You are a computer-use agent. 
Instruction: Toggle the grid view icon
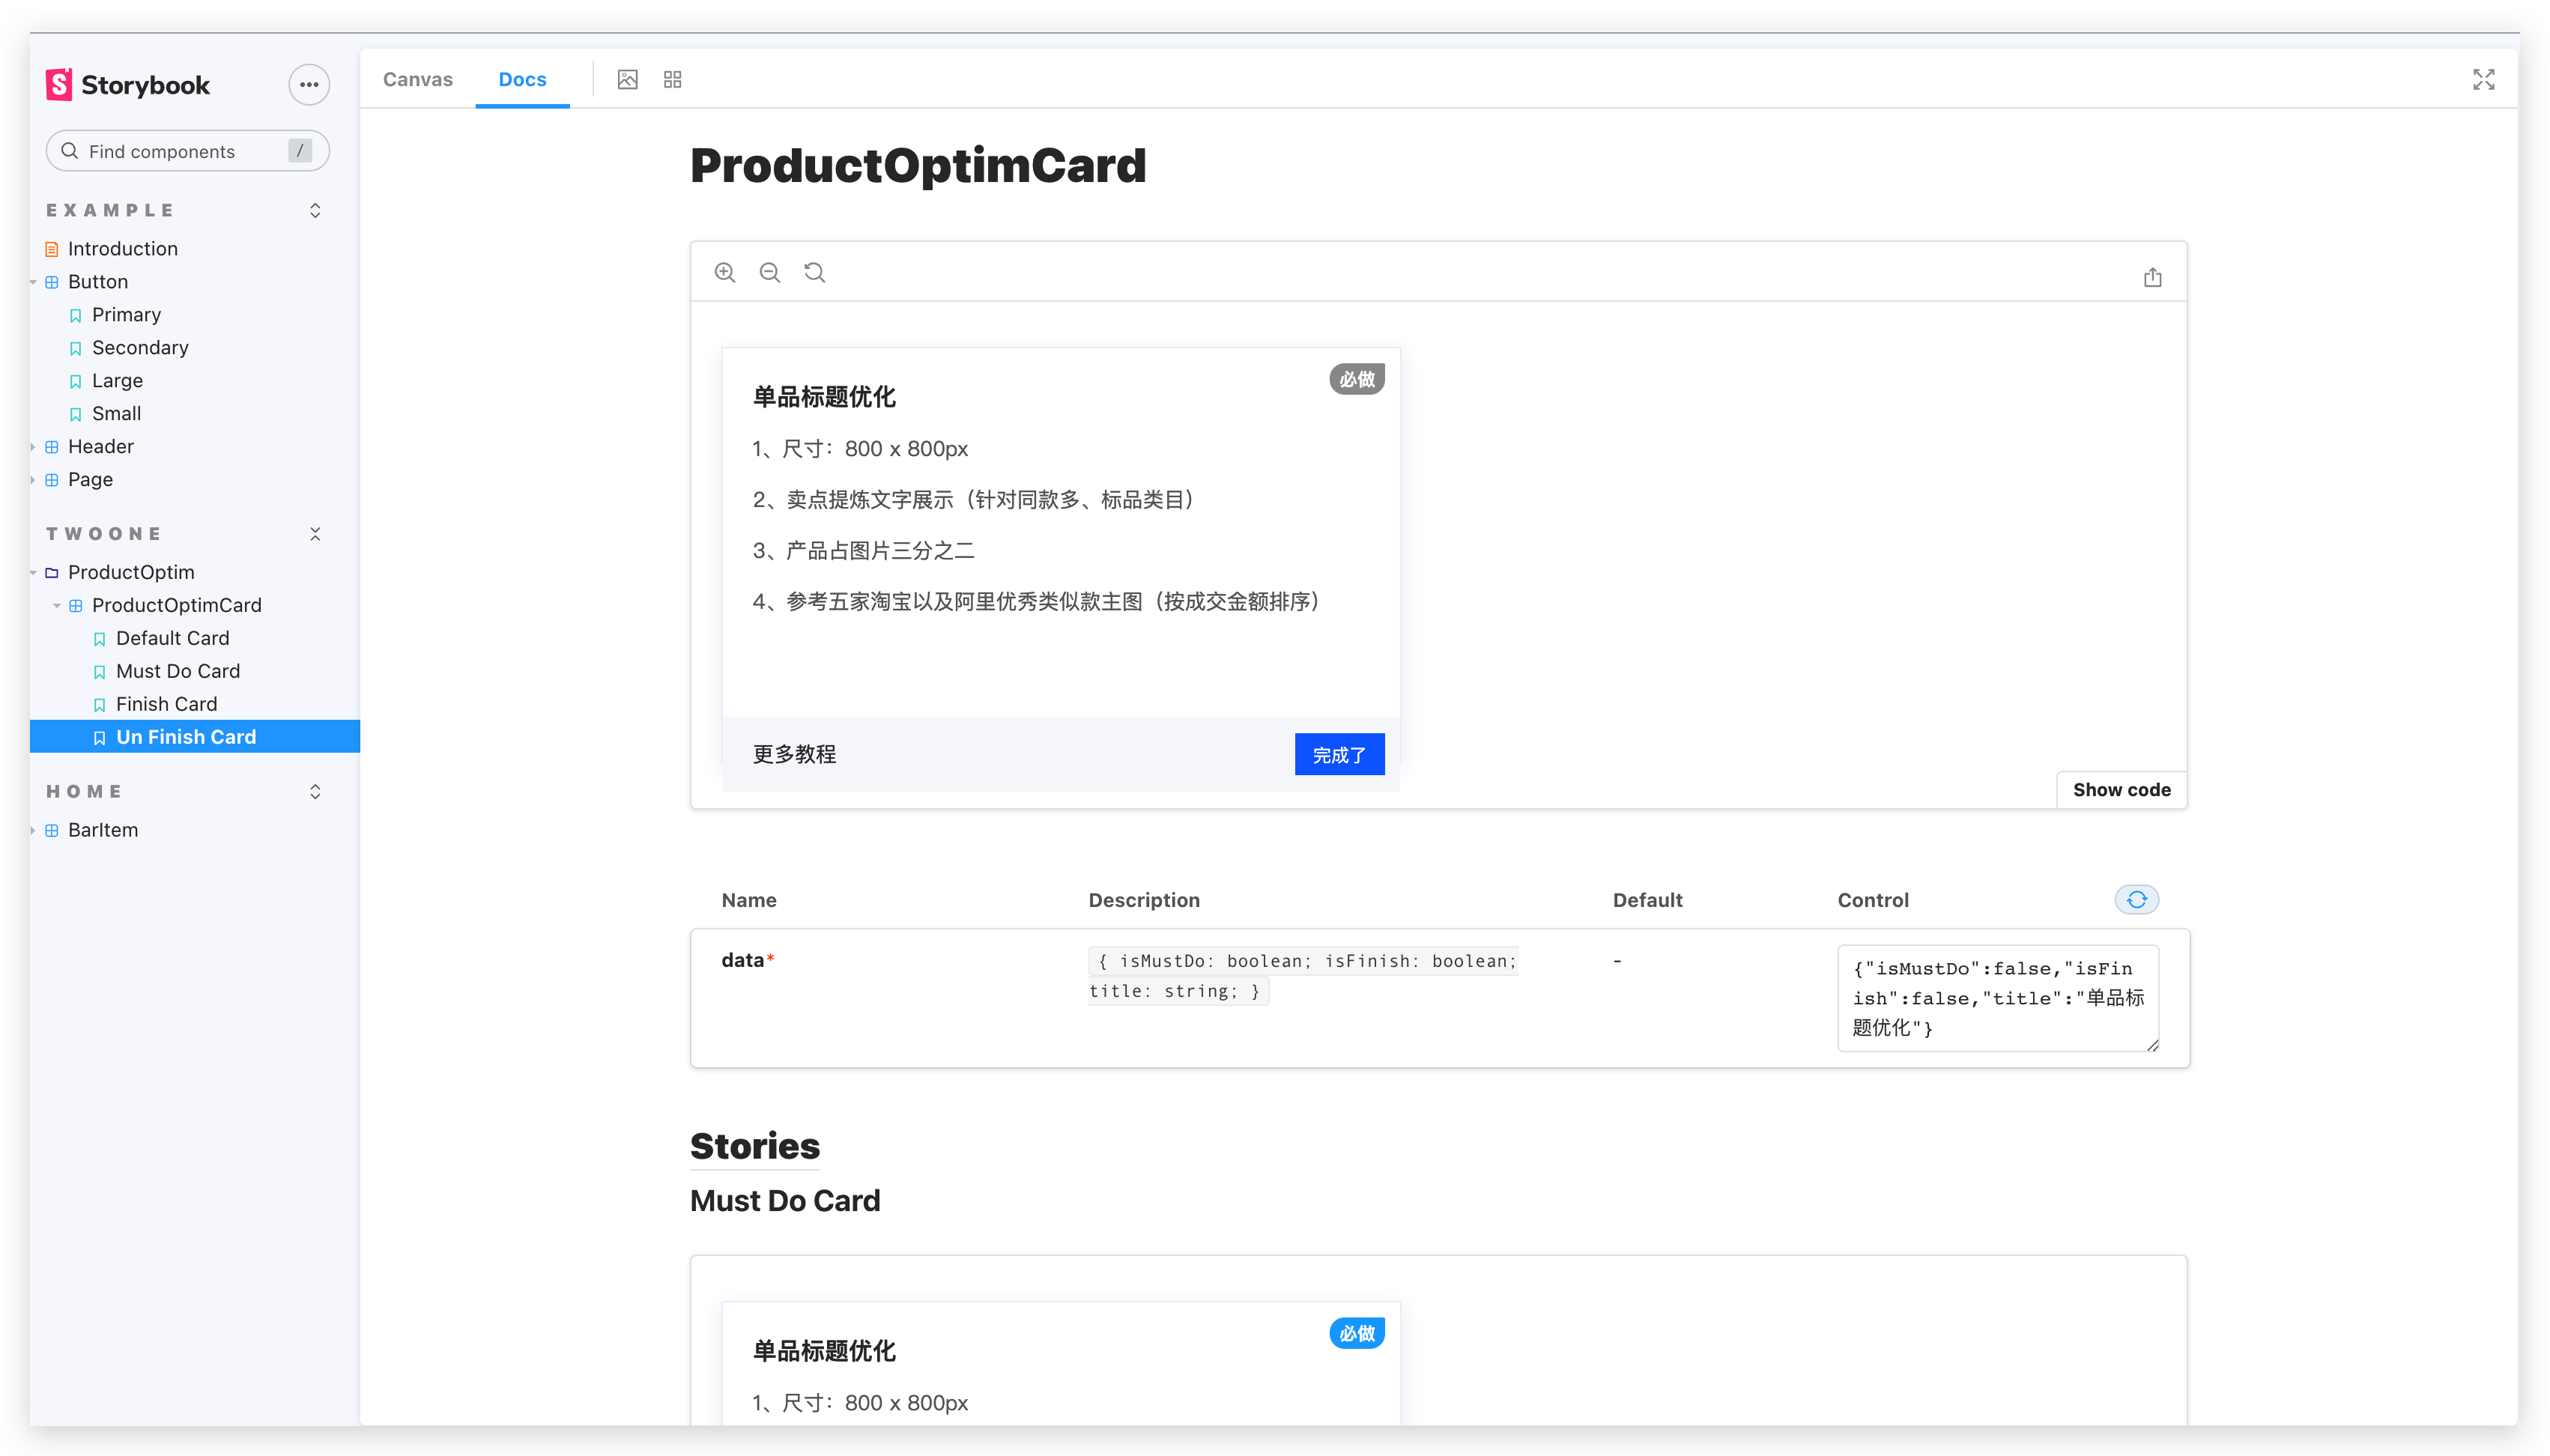(x=672, y=80)
